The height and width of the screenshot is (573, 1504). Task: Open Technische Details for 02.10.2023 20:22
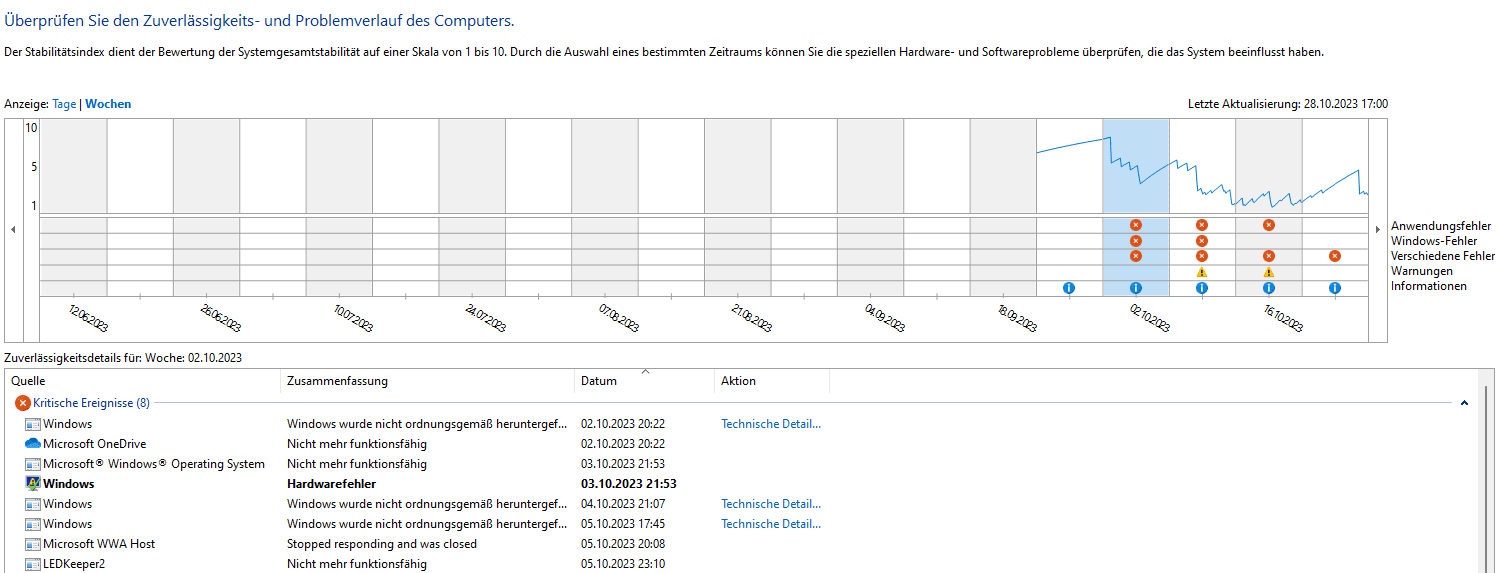click(x=771, y=424)
